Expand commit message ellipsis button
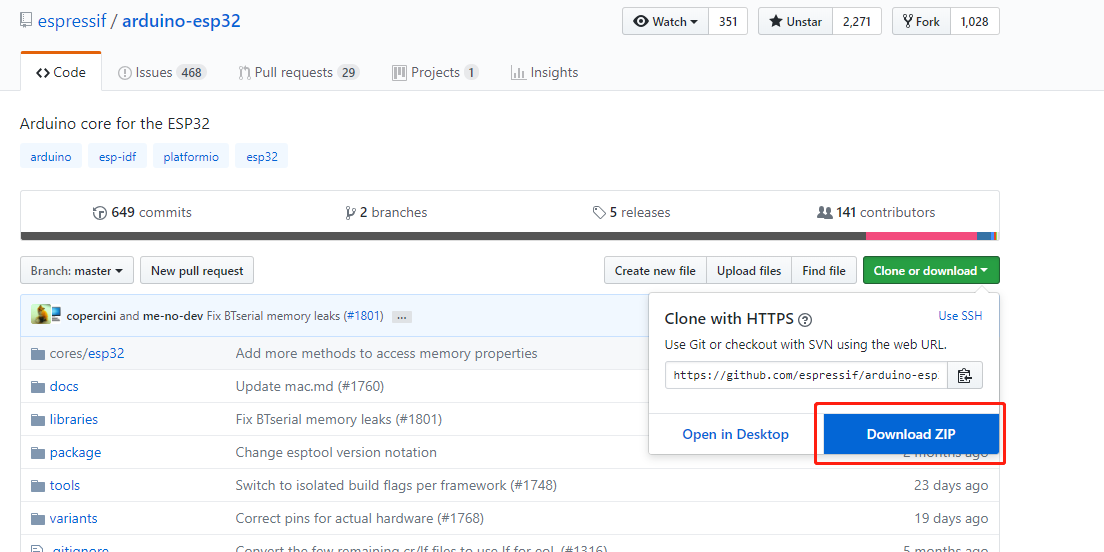 [x=402, y=318]
